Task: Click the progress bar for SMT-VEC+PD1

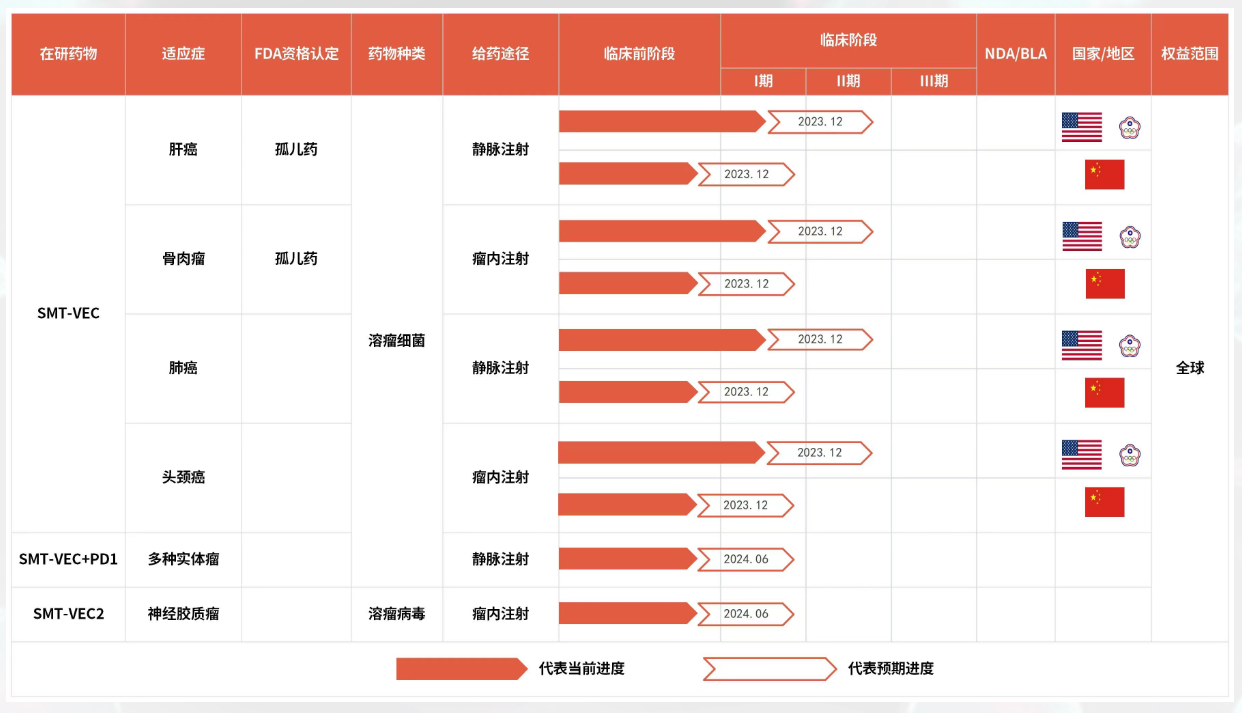Action: click(625, 559)
